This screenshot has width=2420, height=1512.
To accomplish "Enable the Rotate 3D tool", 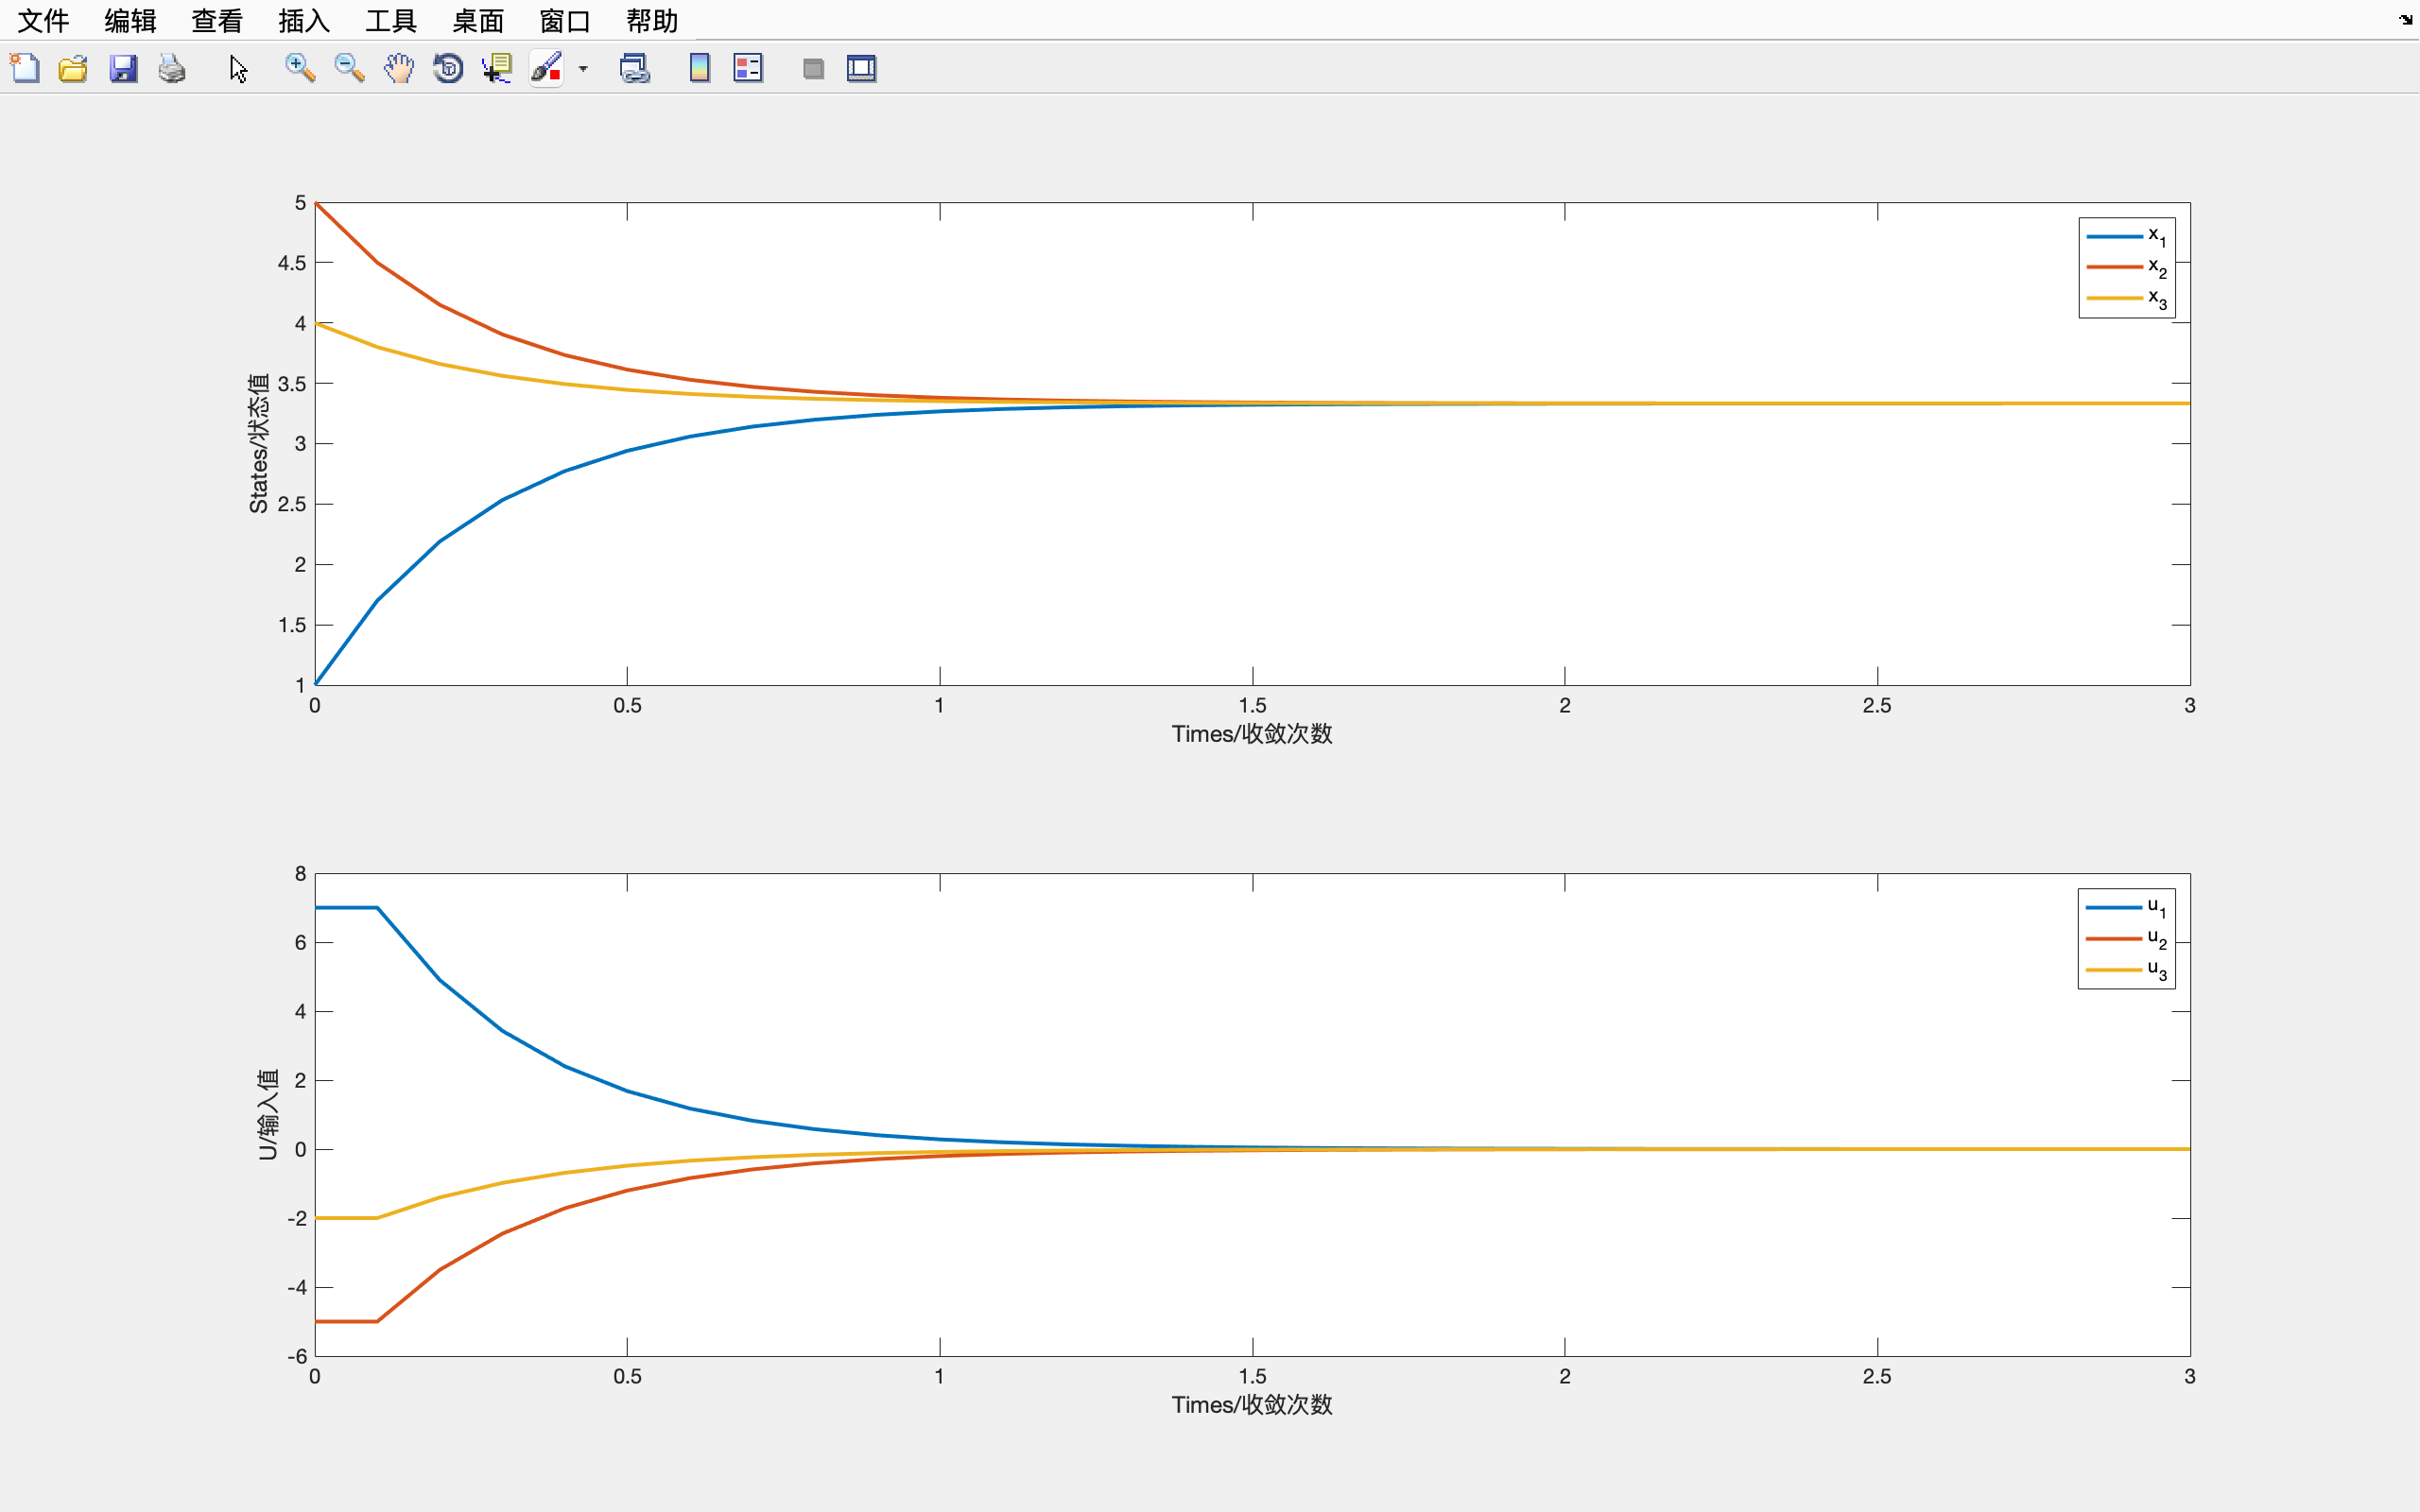I will pyautogui.click(x=448, y=68).
